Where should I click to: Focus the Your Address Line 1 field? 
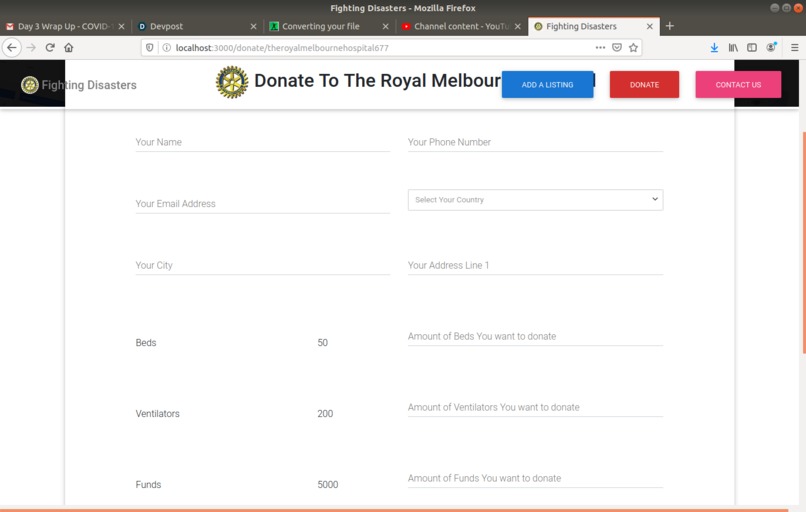535,265
